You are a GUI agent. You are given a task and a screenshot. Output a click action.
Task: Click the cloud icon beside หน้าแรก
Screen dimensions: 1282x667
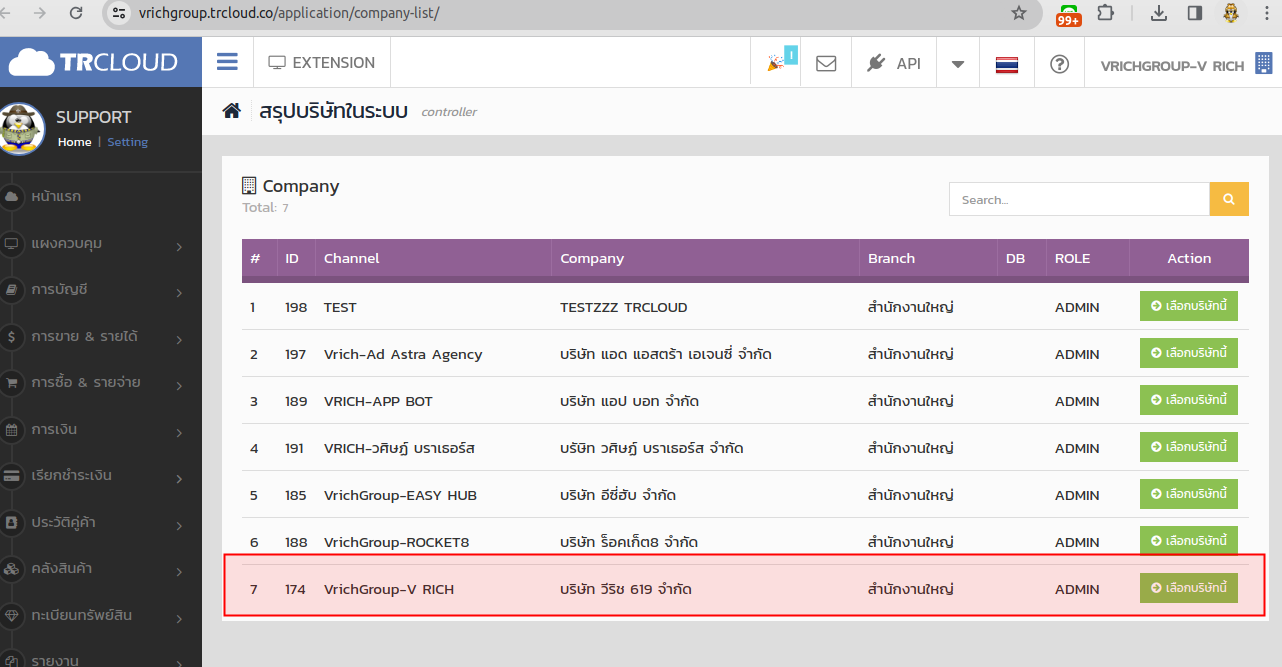(12, 197)
